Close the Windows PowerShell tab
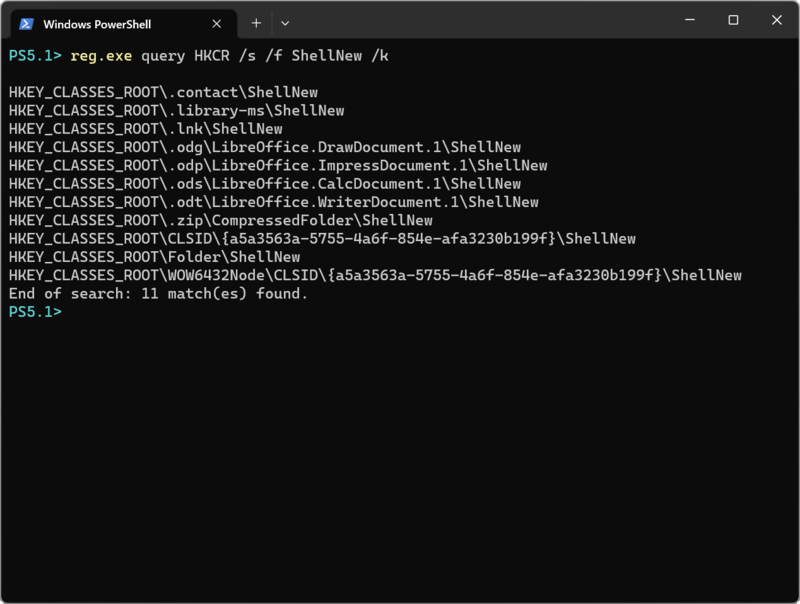 [217, 23]
